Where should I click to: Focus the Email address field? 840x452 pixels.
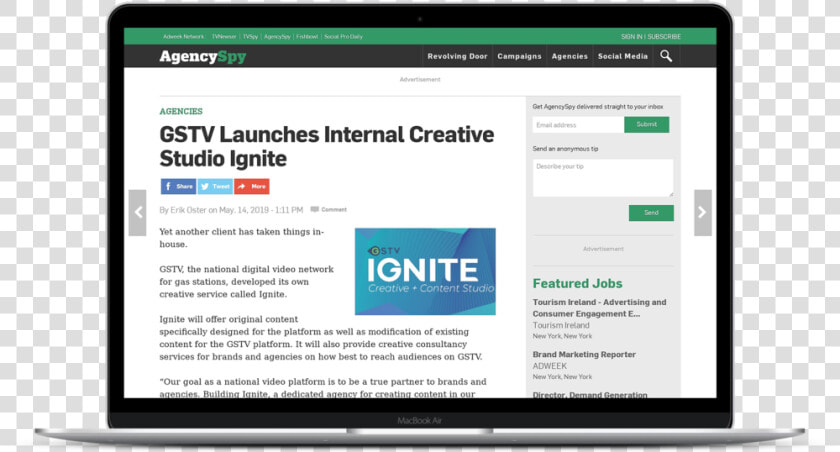[x=578, y=125]
